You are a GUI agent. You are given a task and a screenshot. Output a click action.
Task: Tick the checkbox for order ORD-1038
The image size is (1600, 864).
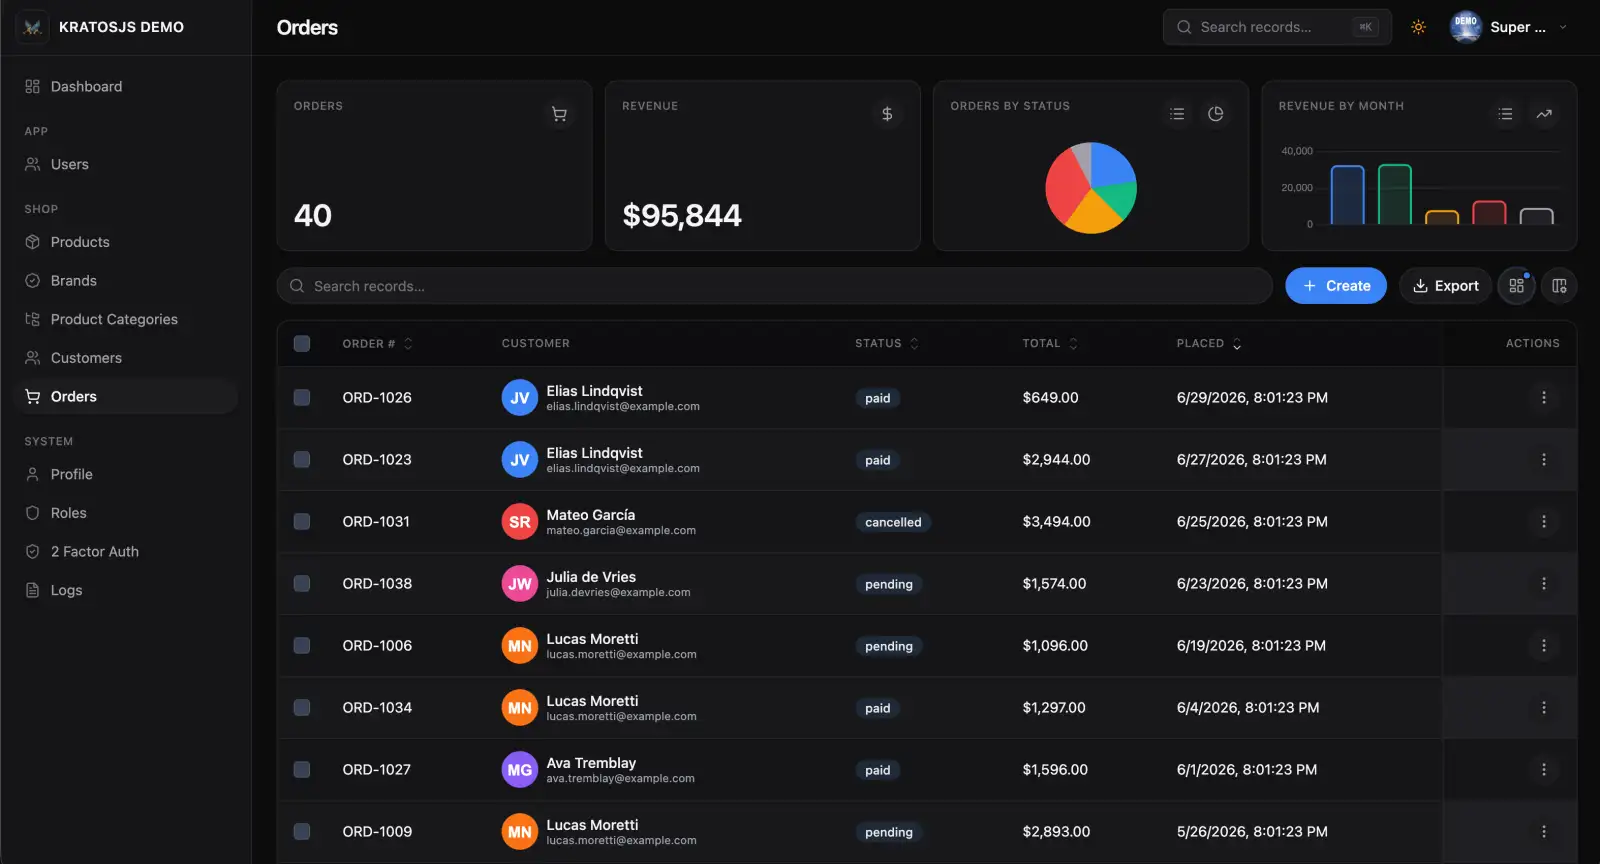point(301,584)
